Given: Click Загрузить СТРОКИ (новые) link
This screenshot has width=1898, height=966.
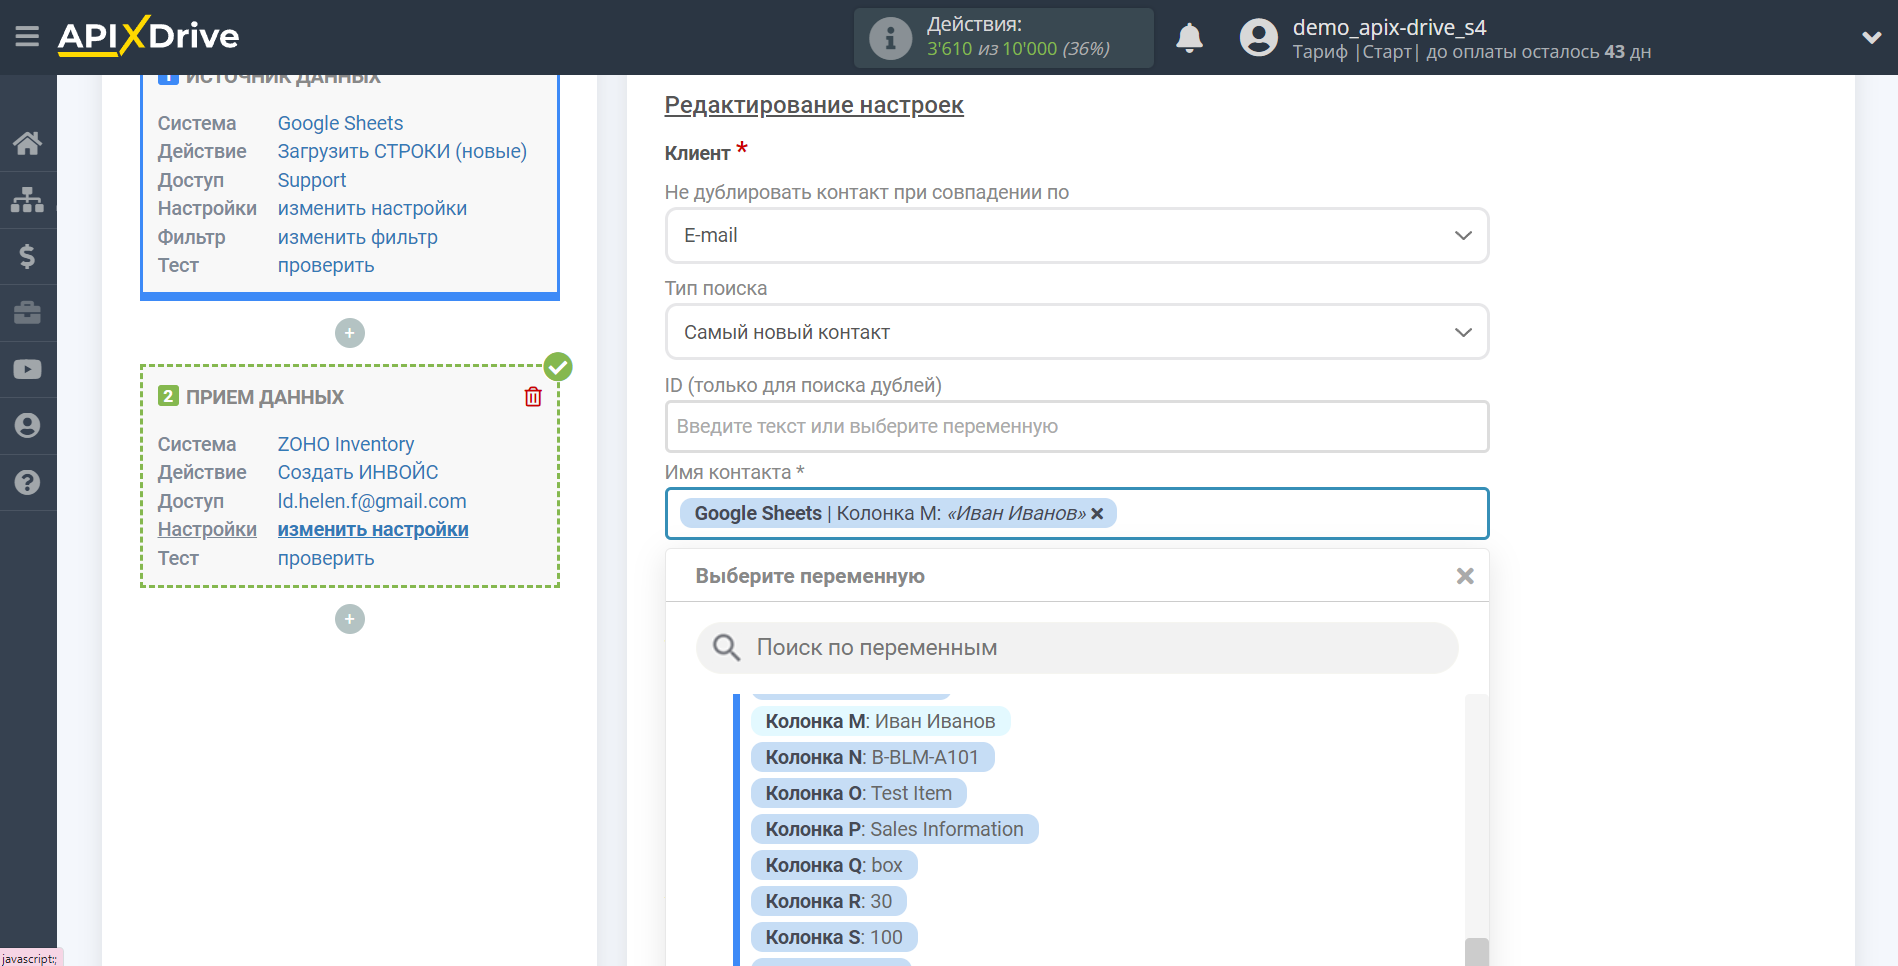Looking at the screenshot, I should click(x=402, y=151).
